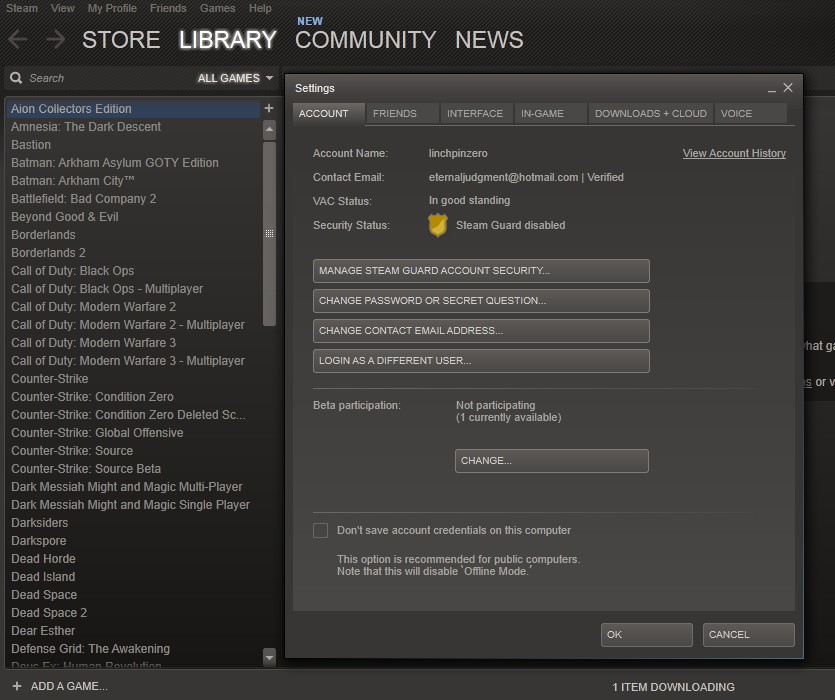835x700 pixels.
Task: Open the Help menu
Action: click(x=260, y=8)
